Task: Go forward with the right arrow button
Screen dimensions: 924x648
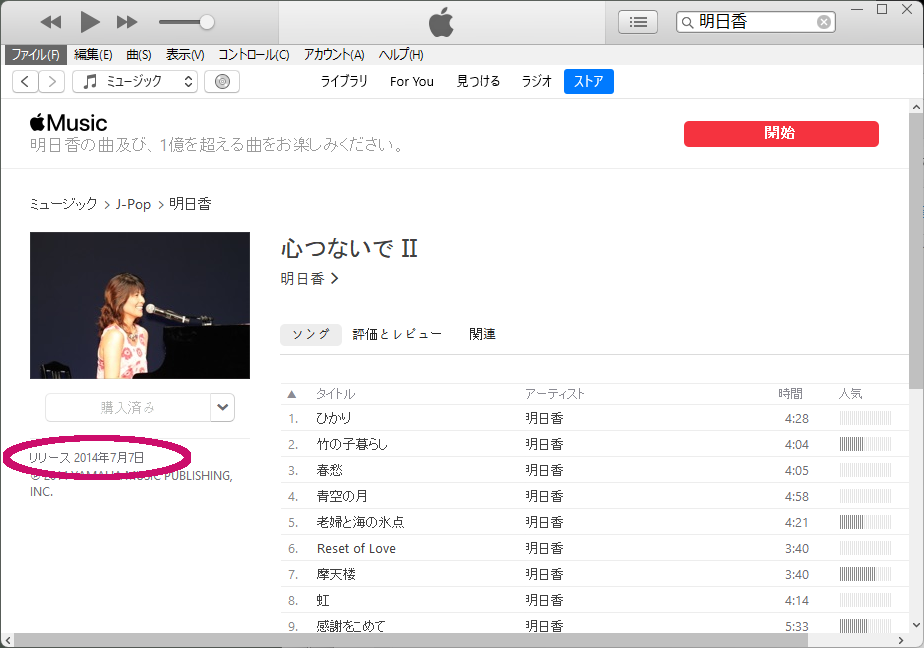Action: point(52,81)
